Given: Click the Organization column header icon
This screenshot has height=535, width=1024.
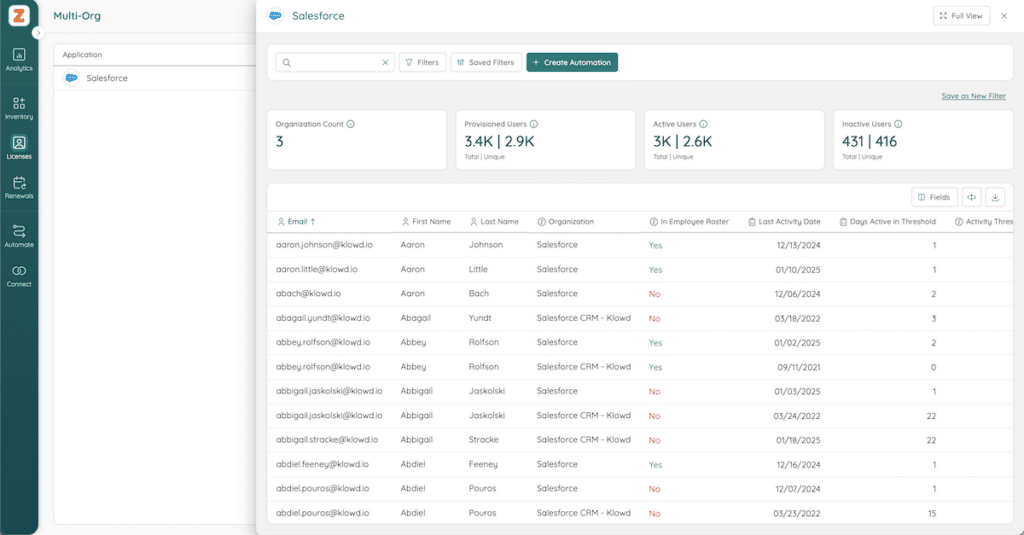Looking at the screenshot, I should click(541, 221).
